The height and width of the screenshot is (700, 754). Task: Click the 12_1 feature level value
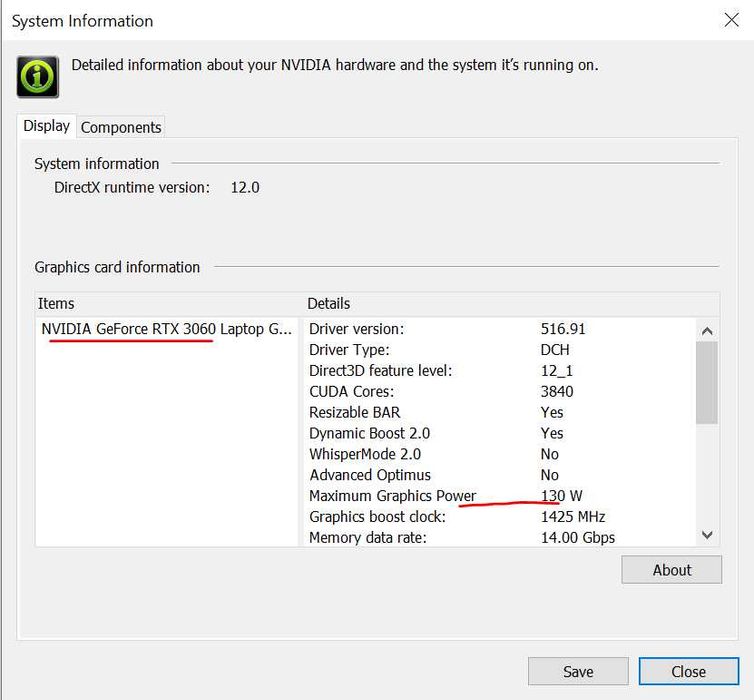click(556, 371)
